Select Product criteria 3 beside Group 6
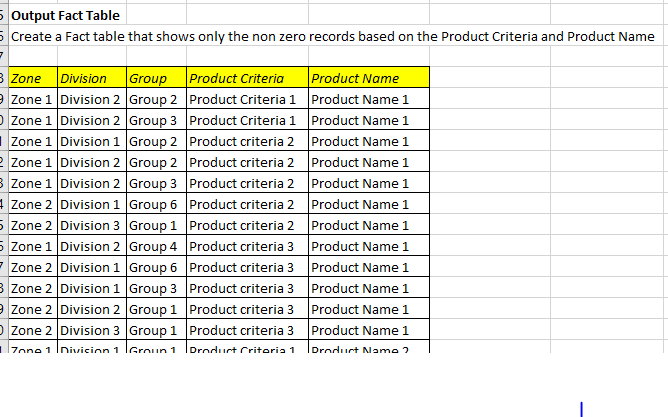The width and height of the screenshot is (668, 417). coord(248,267)
